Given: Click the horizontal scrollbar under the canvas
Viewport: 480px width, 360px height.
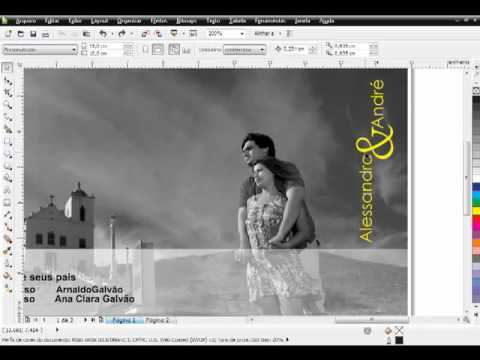Looking at the screenshot, I should (x=371, y=320).
